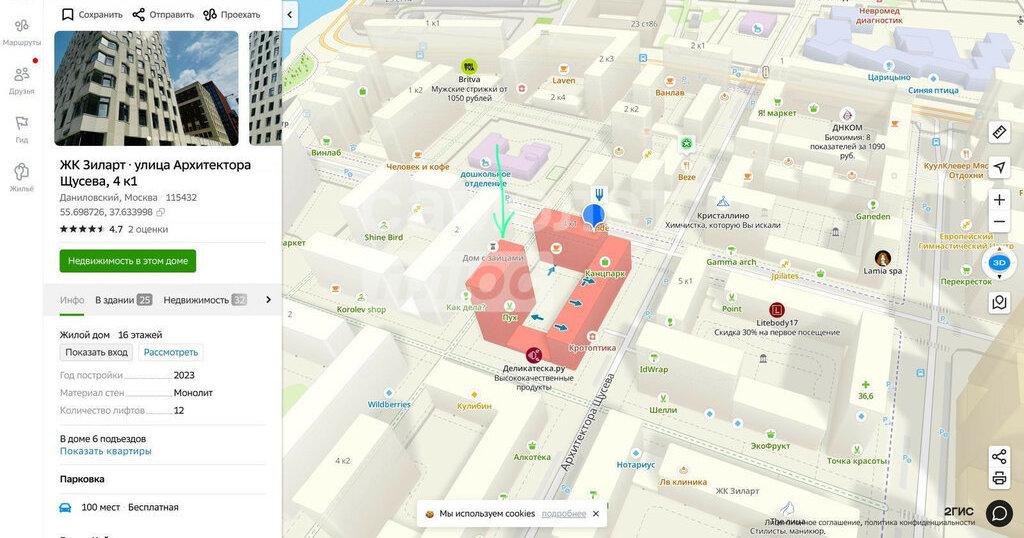
Task: Select the Деликатеска.ру marker
Action: [x=534, y=355]
